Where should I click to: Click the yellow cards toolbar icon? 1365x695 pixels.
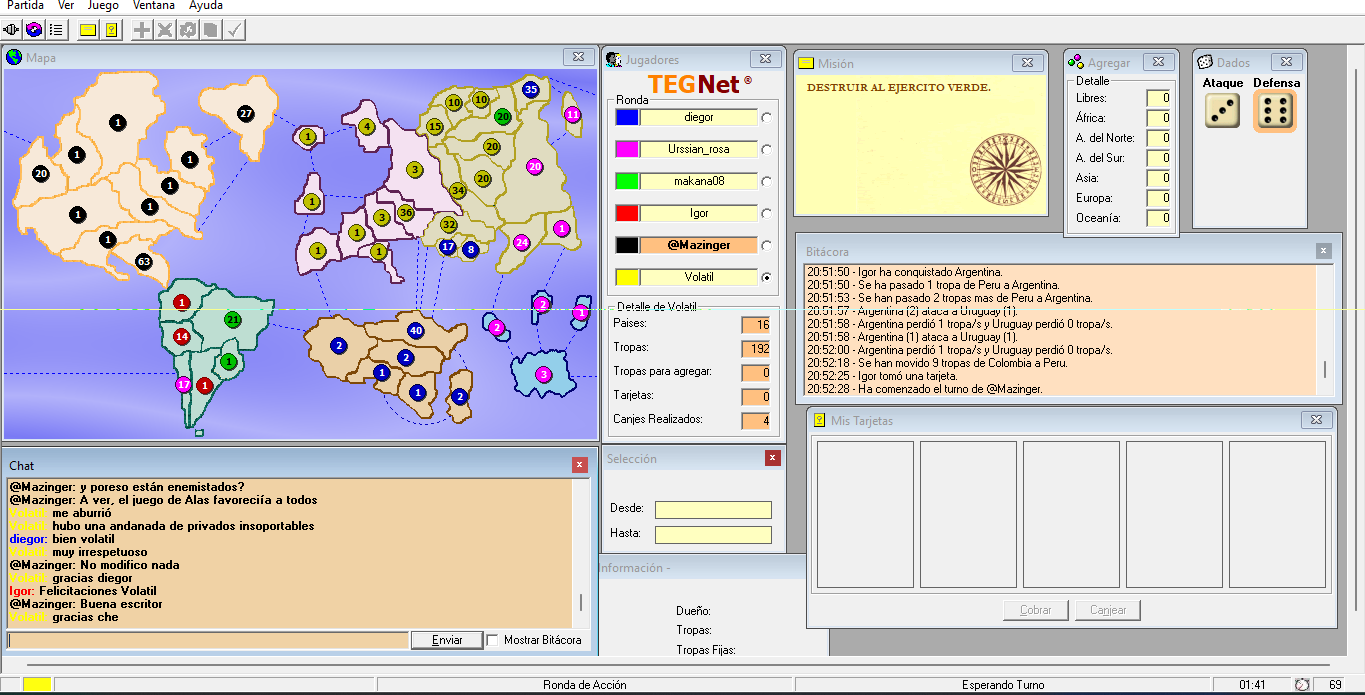(x=111, y=30)
